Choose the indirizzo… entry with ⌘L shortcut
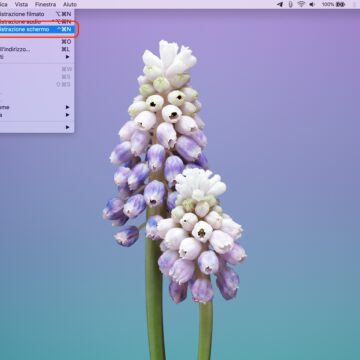The height and width of the screenshot is (360, 360). [36, 49]
